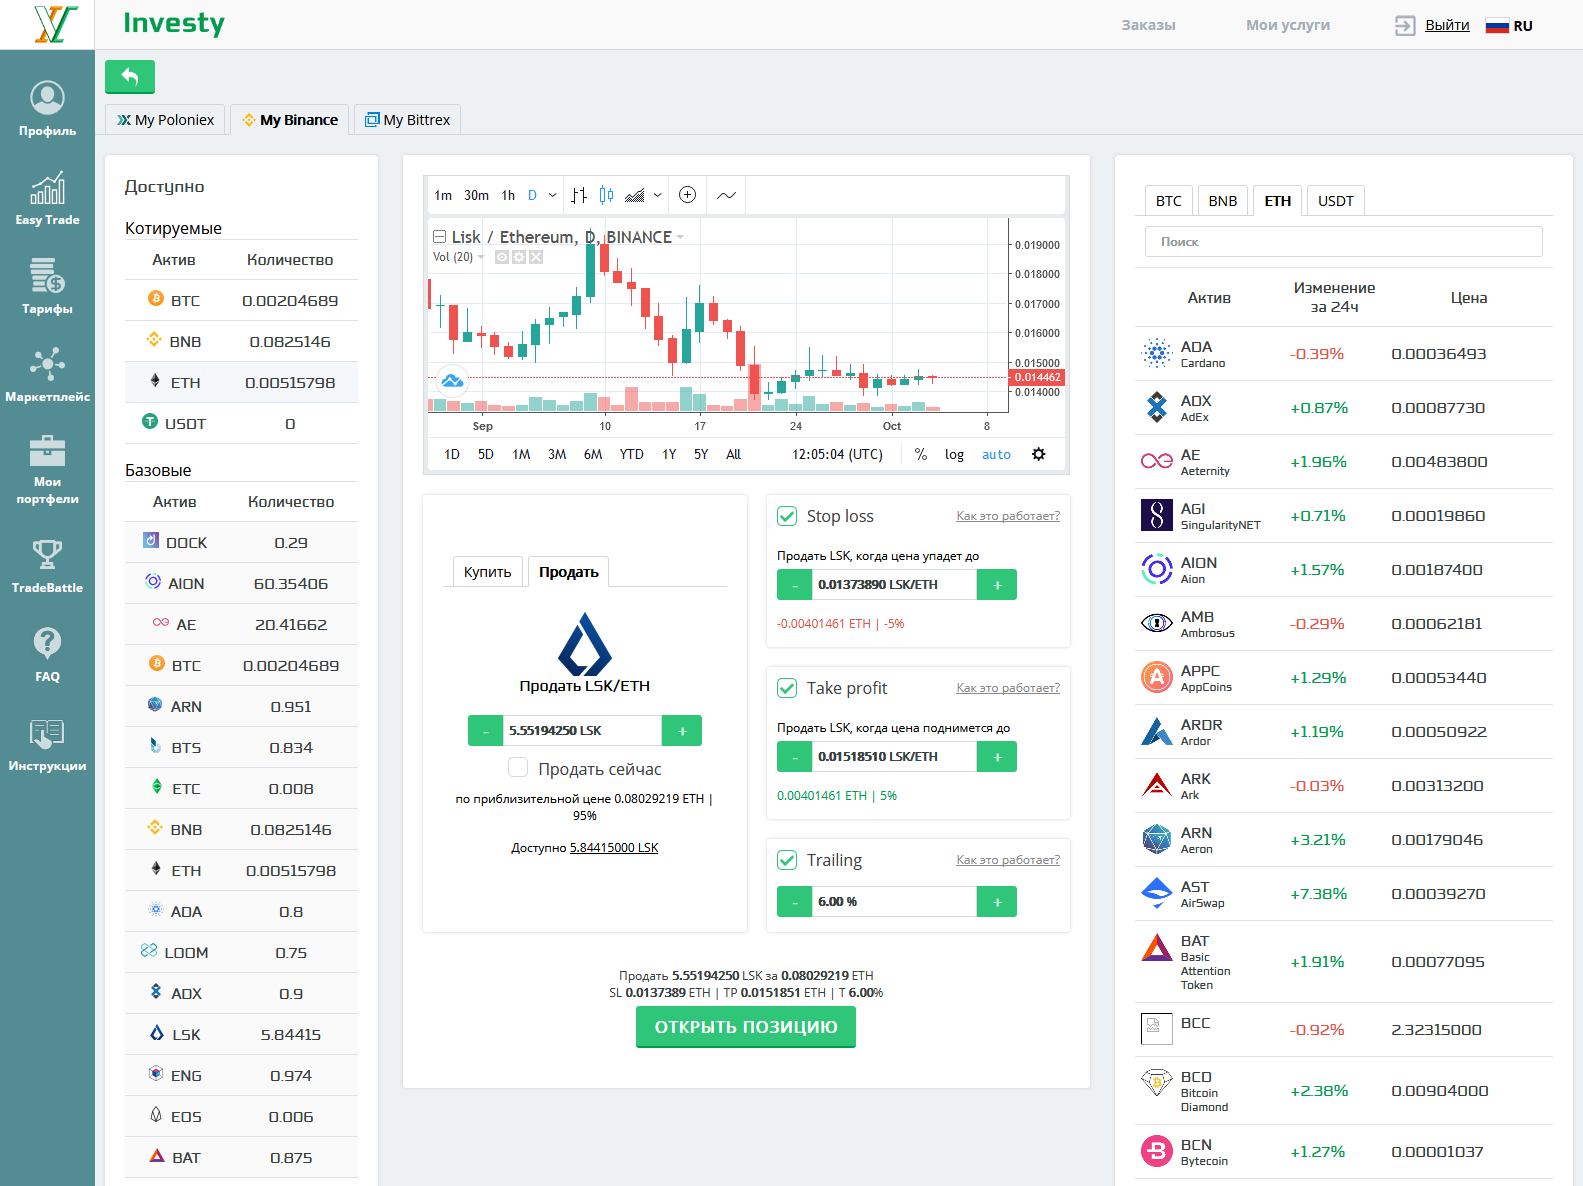This screenshot has height=1186, width=1583.
Task: Increase the Trailing percent with plus
Action: [997, 902]
